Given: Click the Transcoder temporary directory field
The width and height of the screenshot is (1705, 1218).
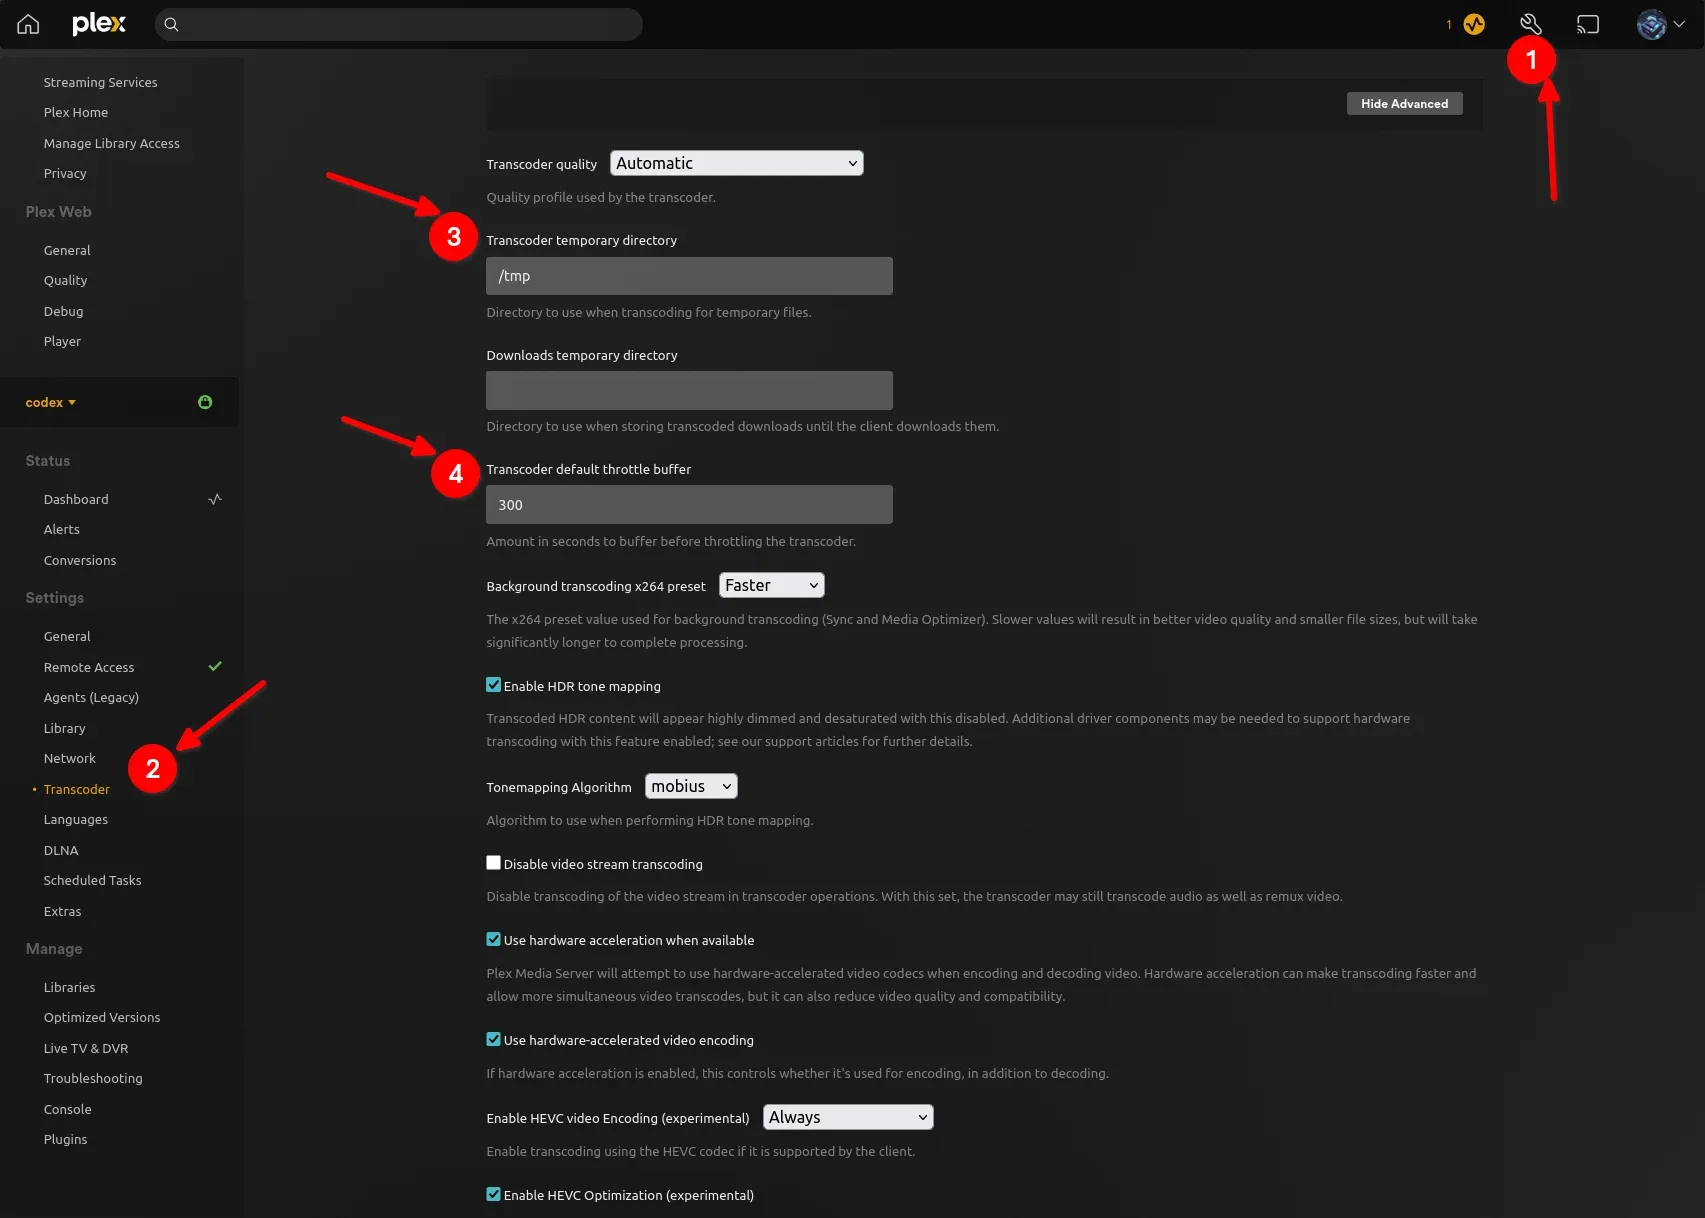Looking at the screenshot, I should point(689,276).
